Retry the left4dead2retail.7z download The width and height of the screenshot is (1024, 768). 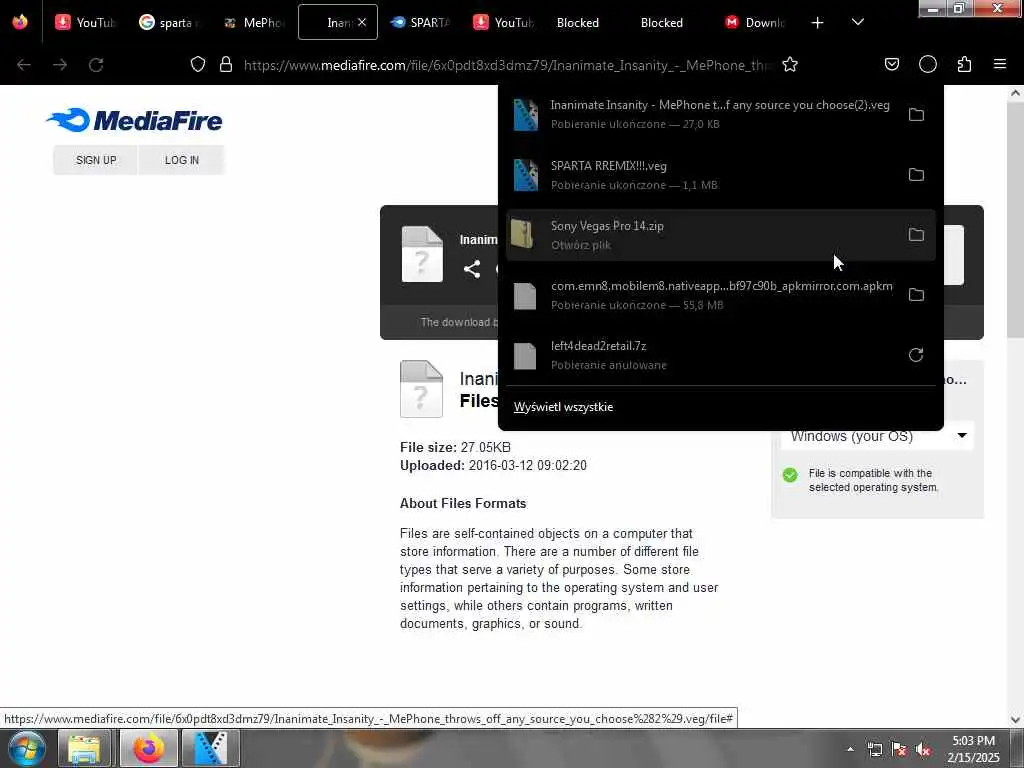[916, 355]
